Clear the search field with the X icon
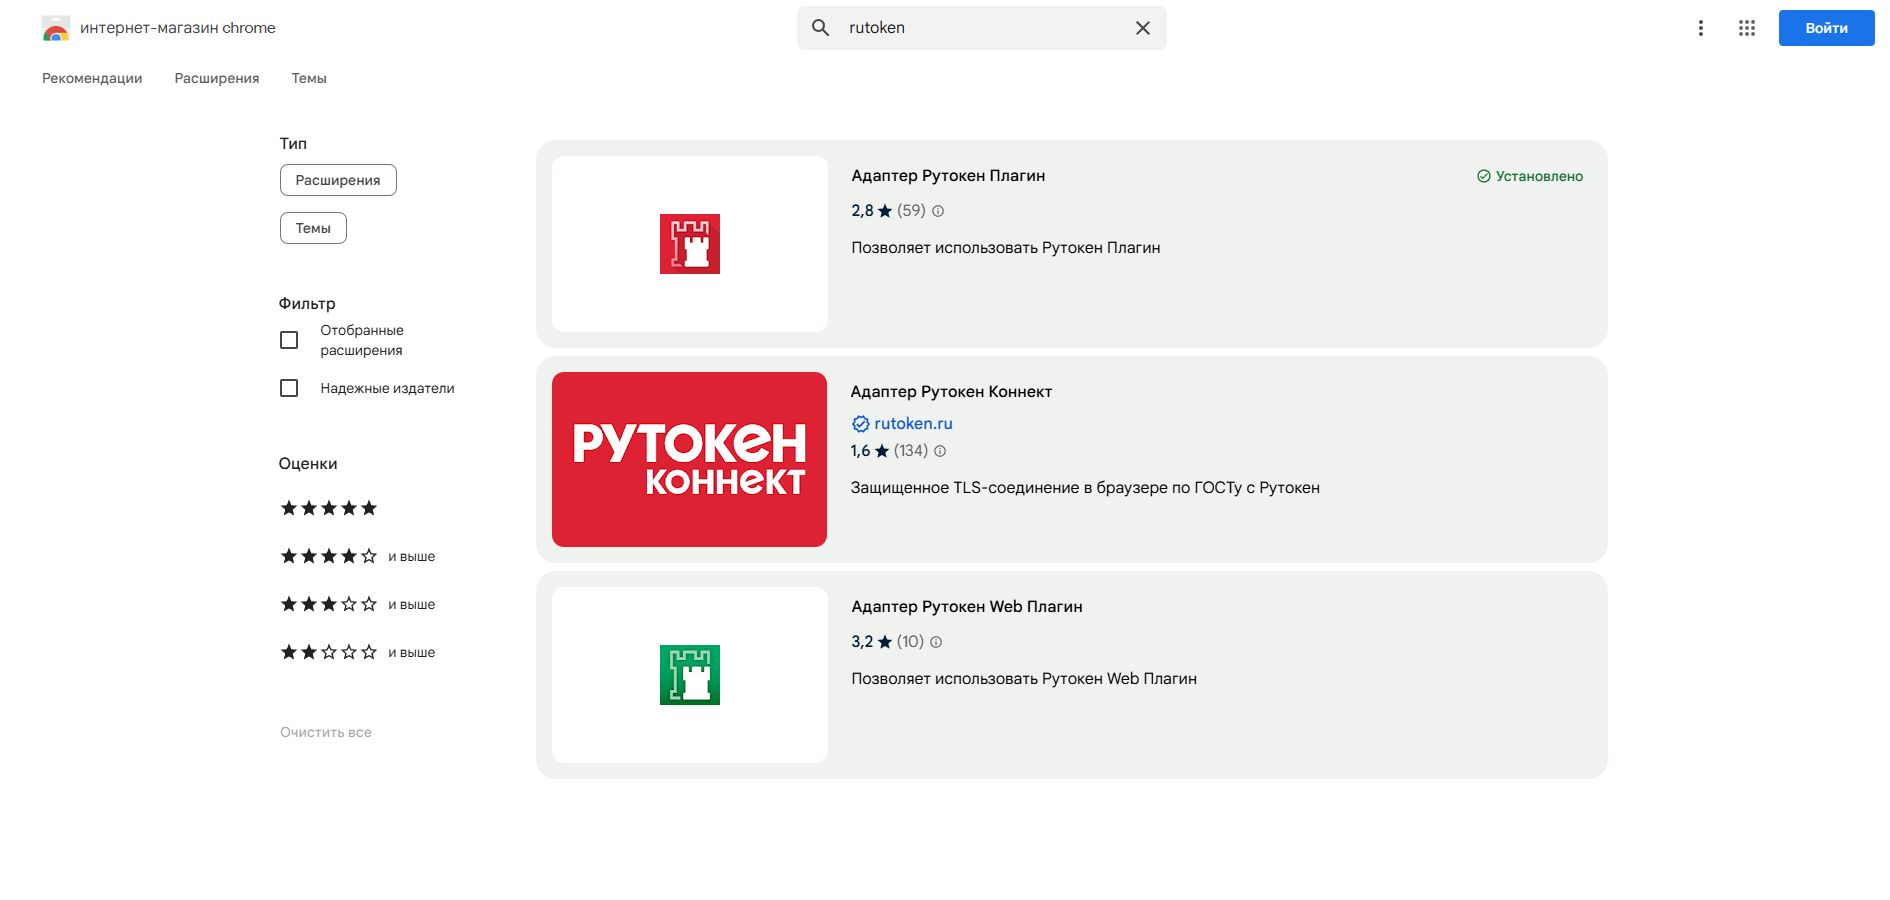The height and width of the screenshot is (900, 1890). [x=1143, y=28]
